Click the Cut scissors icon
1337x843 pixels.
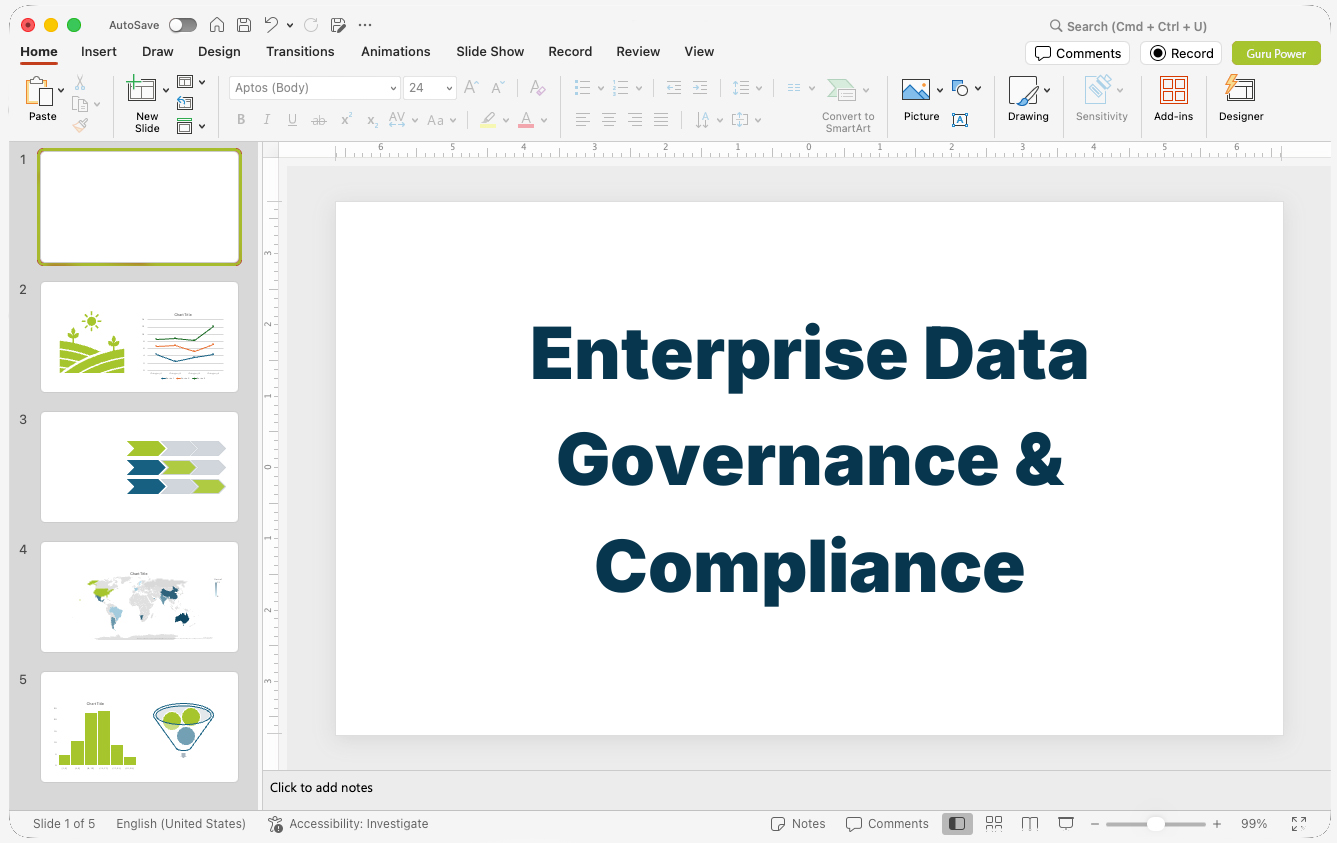pyautogui.click(x=80, y=83)
